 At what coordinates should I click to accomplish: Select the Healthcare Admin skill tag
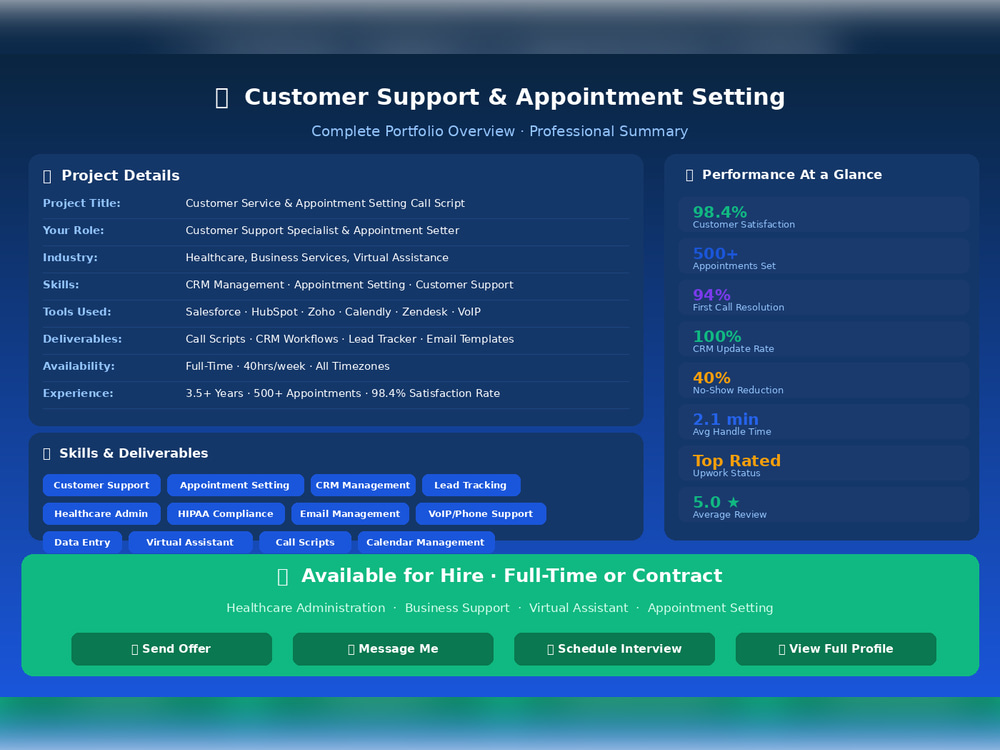[101, 514]
